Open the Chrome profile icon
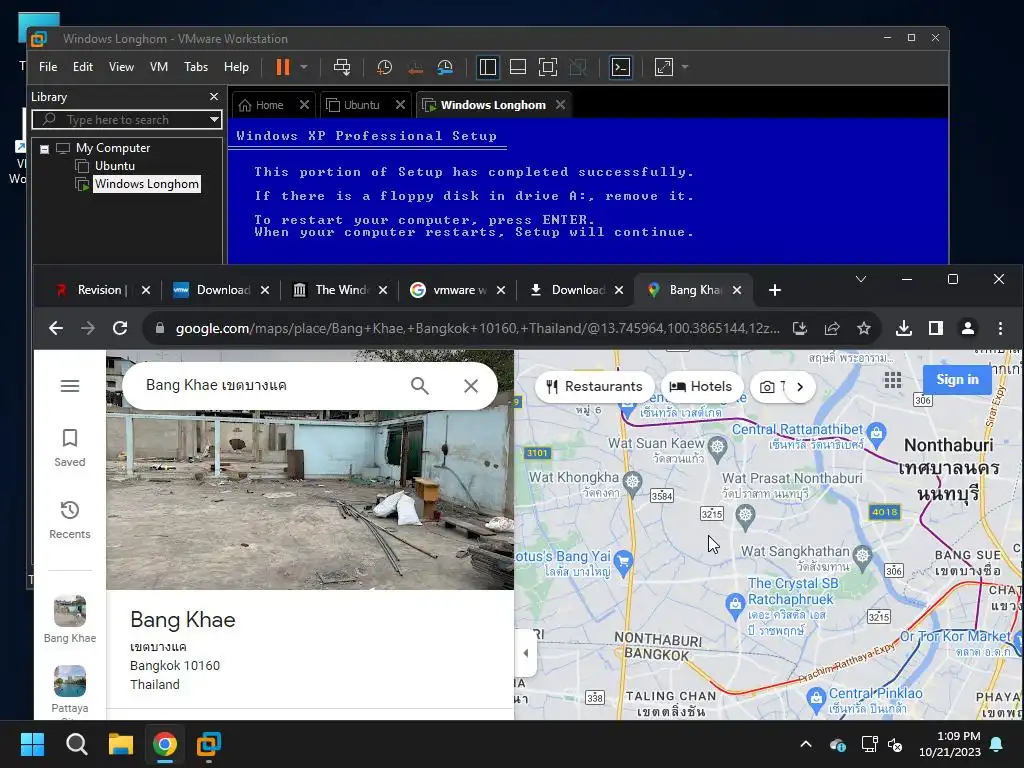Screen dimensions: 1024x768 968,328
